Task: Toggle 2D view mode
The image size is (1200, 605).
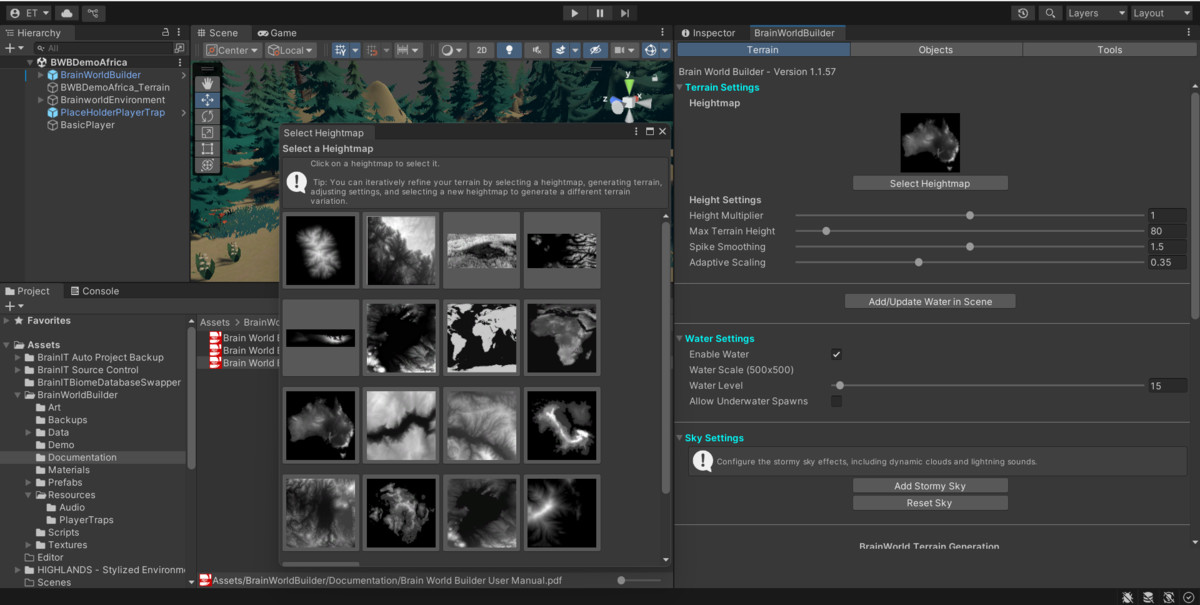Action: 481,50
